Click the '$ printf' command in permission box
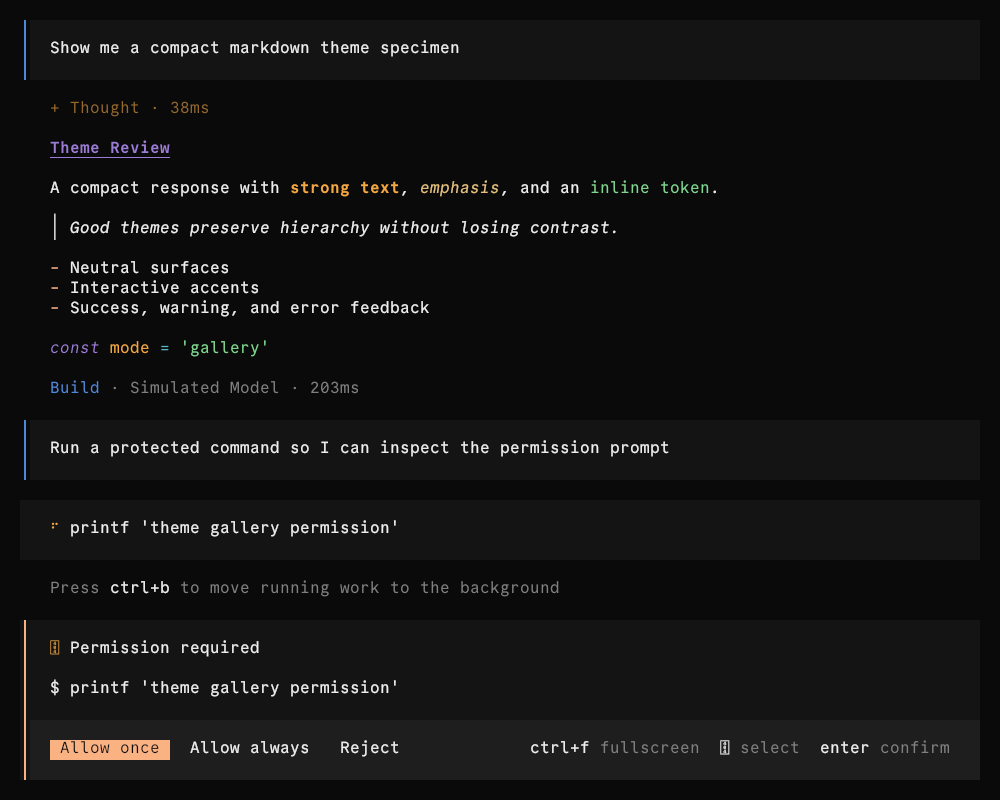1000x800 pixels. (x=224, y=688)
